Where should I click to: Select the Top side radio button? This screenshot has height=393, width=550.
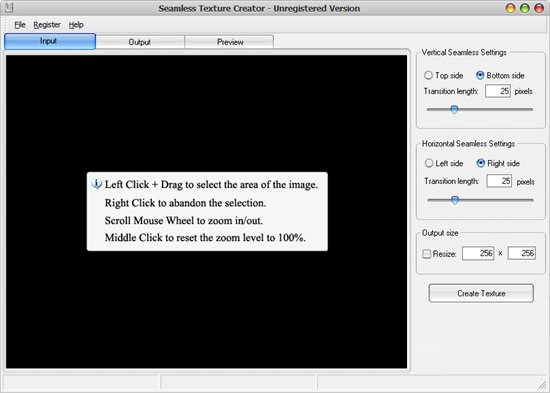coord(428,75)
